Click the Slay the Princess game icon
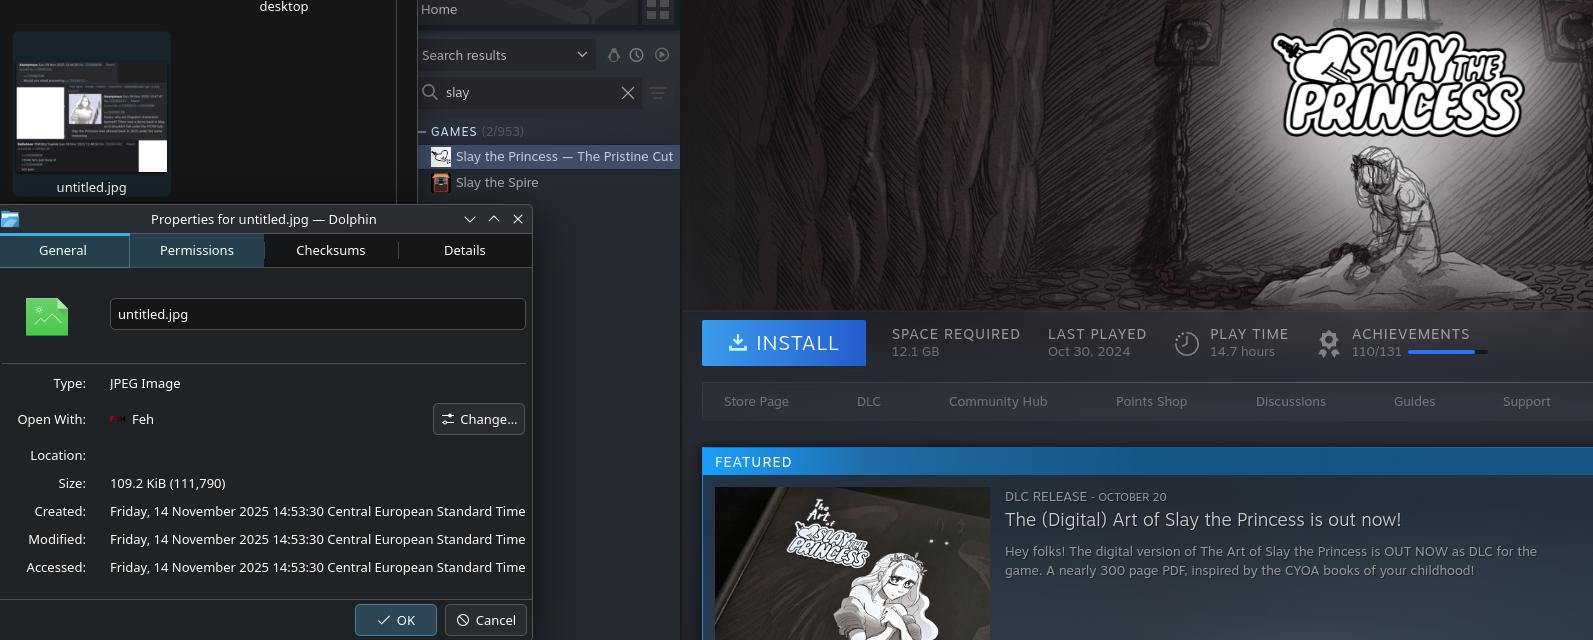Image resolution: width=1593 pixels, height=640 pixels. [441, 157]
